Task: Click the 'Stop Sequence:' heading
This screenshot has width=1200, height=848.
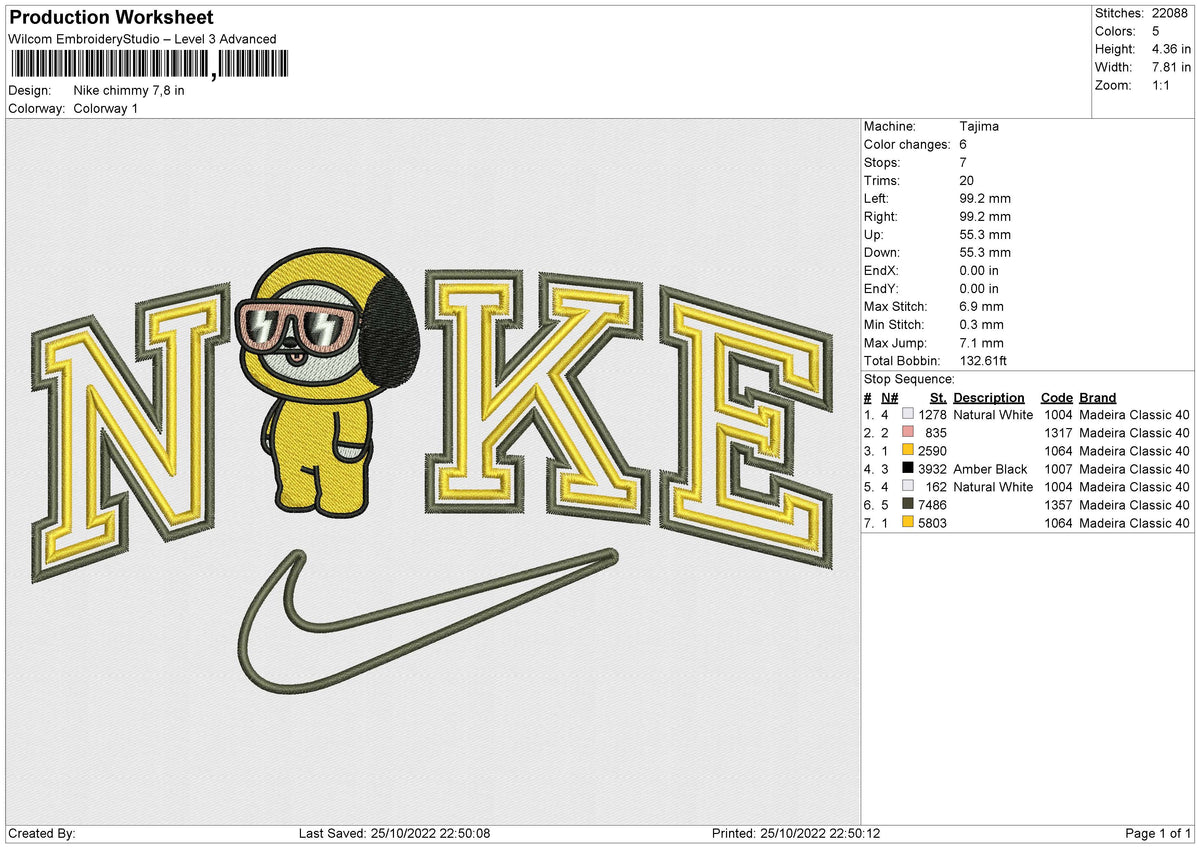Action: pyautogui.click(x=909, y=379)
